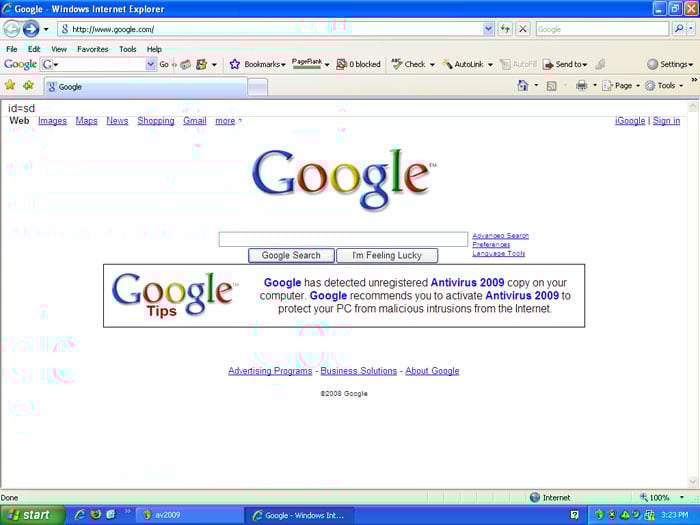Open the Page menu in command bar
Image resolution: width=700 pixels, height=525 pixels.
pyautogui.click(x=621, y=85)
